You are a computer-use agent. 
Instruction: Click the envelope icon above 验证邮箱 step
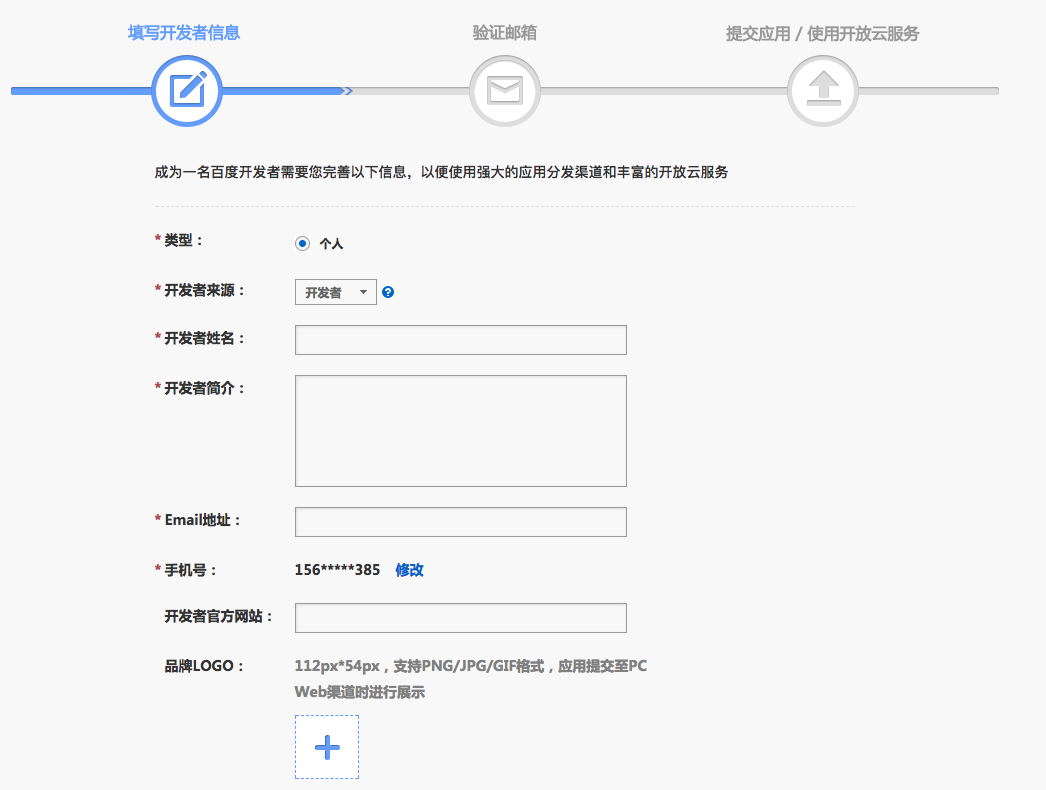coord(504,90)
